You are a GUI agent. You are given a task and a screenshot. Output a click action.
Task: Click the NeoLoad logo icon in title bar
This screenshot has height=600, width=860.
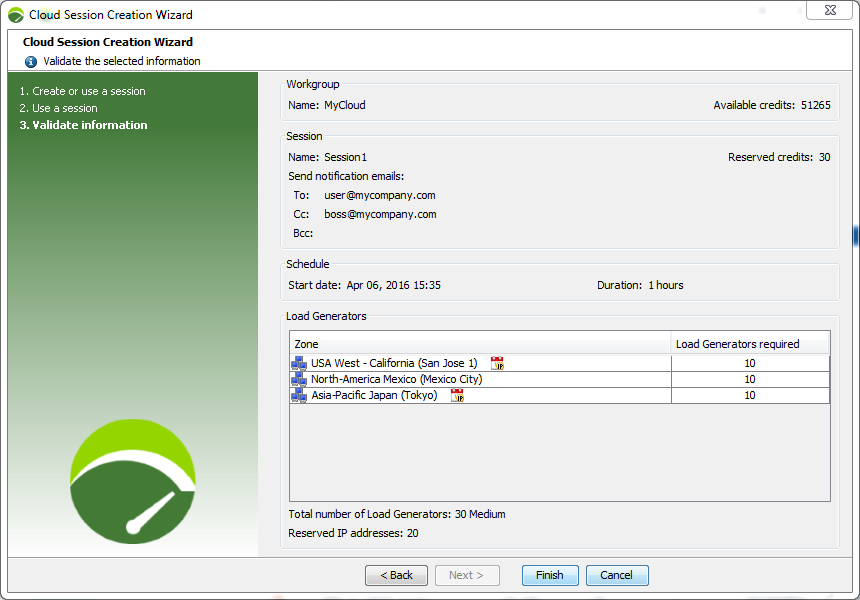pos(15,15)
